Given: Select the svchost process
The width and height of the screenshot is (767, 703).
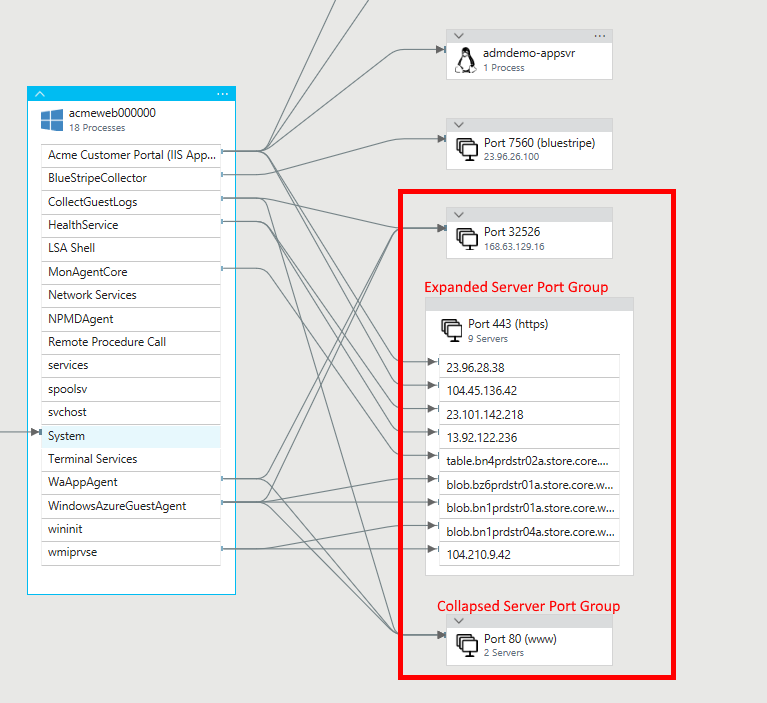Looking at the screenshot, I should (131, 412).
